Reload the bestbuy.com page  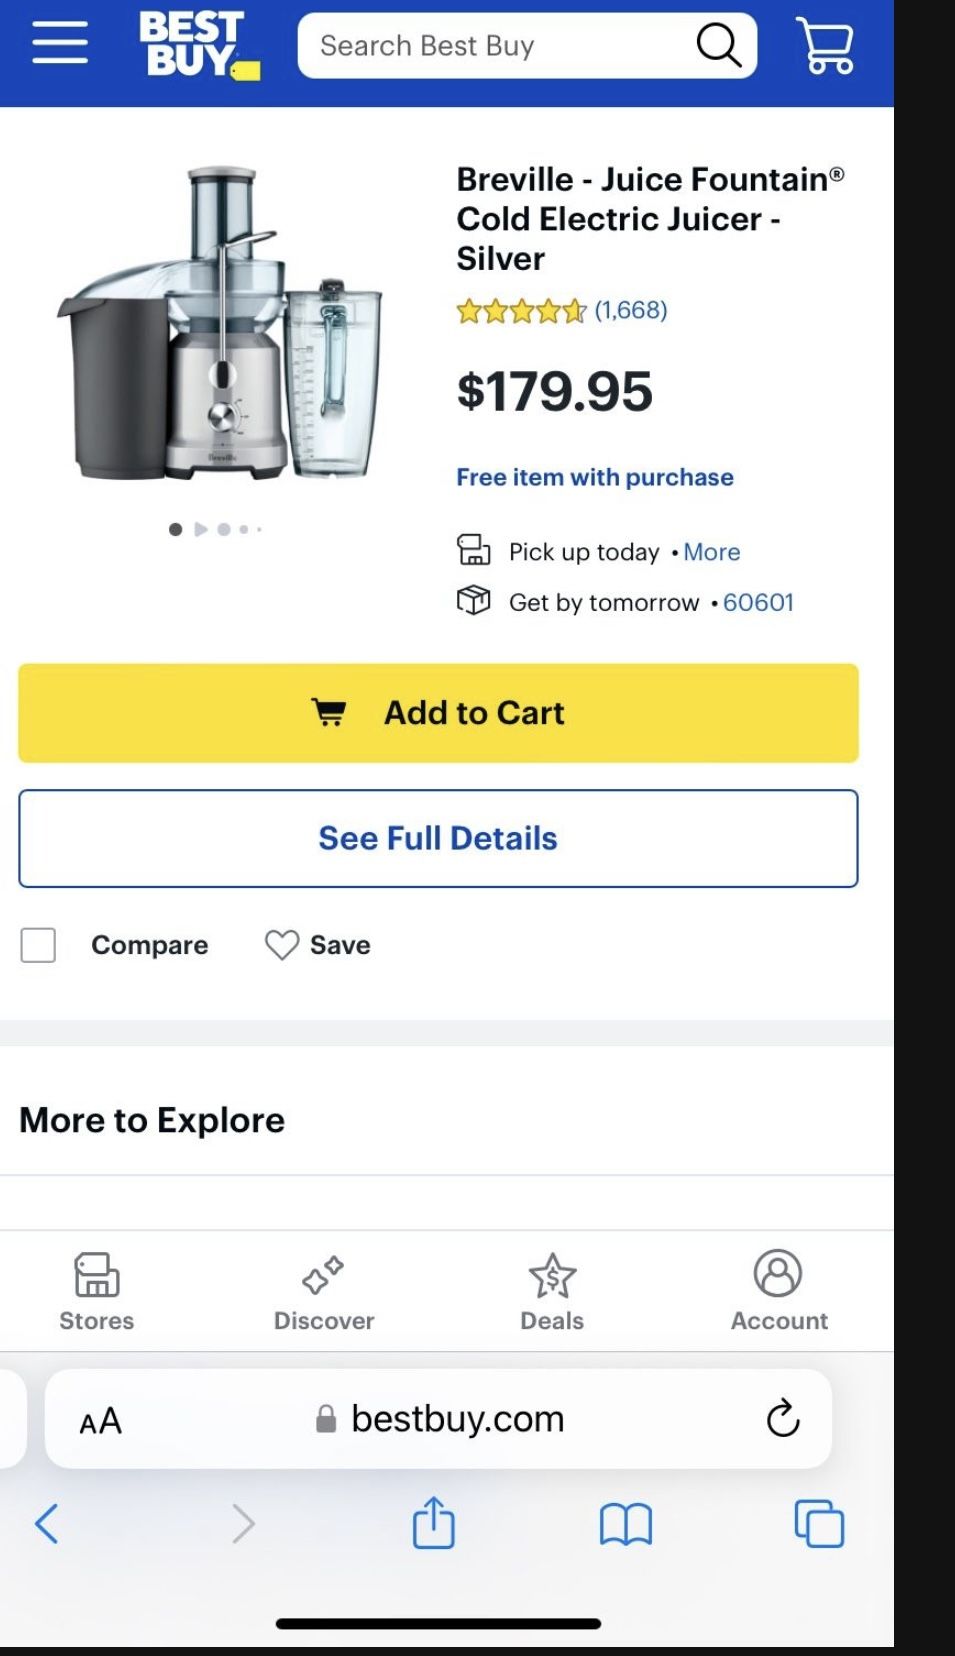[782, 1418]
